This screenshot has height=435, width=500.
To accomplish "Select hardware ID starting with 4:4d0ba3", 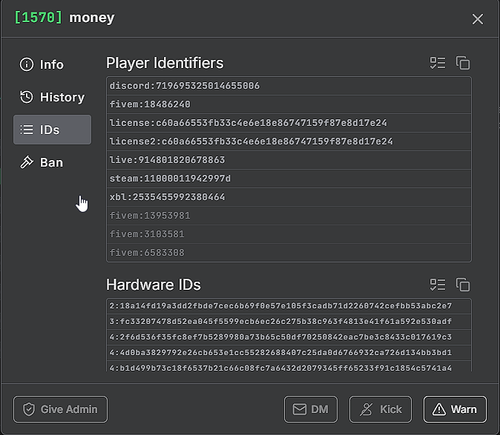I will point(289,352).
